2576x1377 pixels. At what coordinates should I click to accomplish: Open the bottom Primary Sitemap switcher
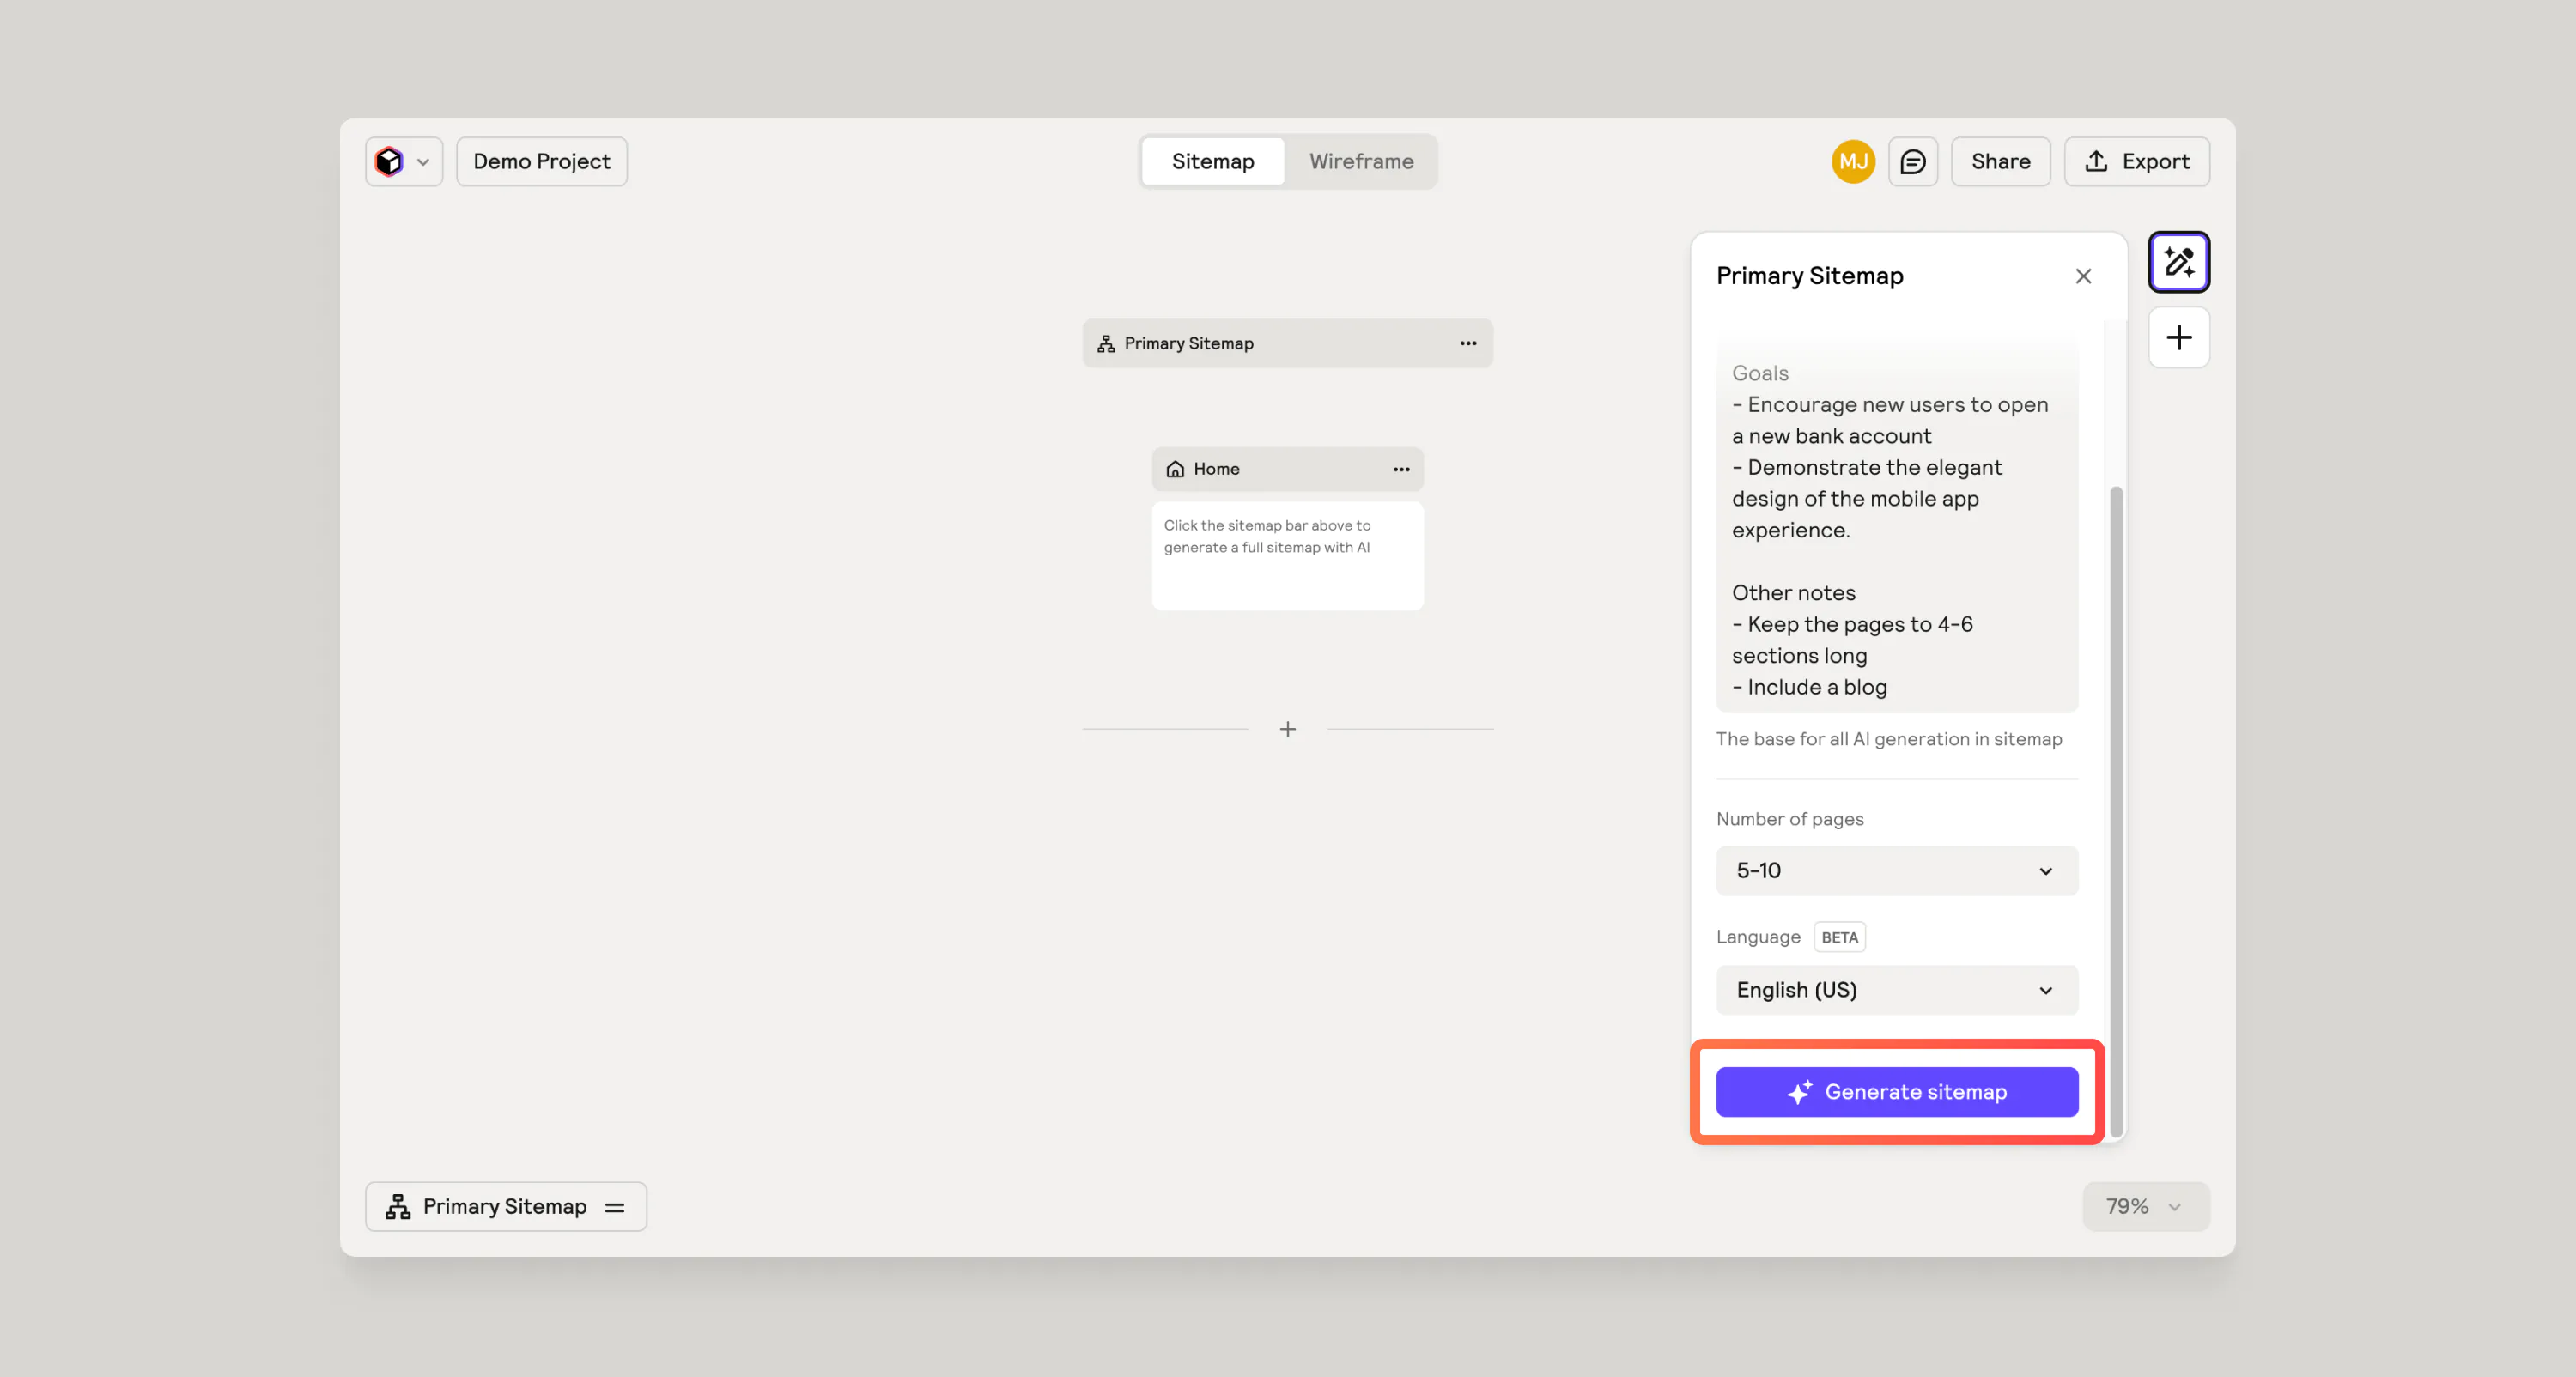pyautogui.click(x=505, y=1206)
